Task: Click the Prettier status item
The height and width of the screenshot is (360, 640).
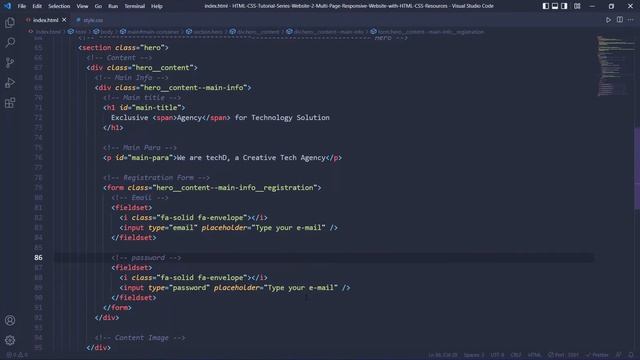Action: point(597,355)
